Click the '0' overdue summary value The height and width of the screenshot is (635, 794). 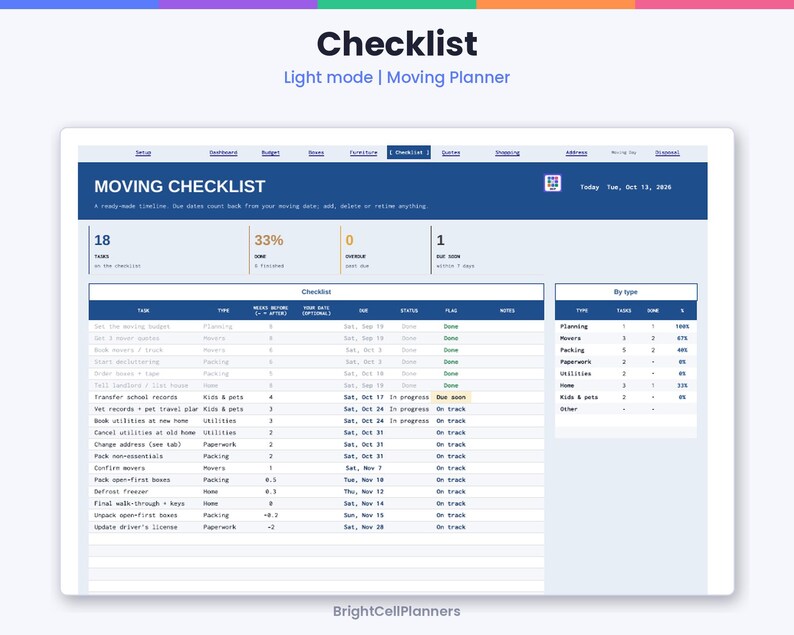(349, 240)
